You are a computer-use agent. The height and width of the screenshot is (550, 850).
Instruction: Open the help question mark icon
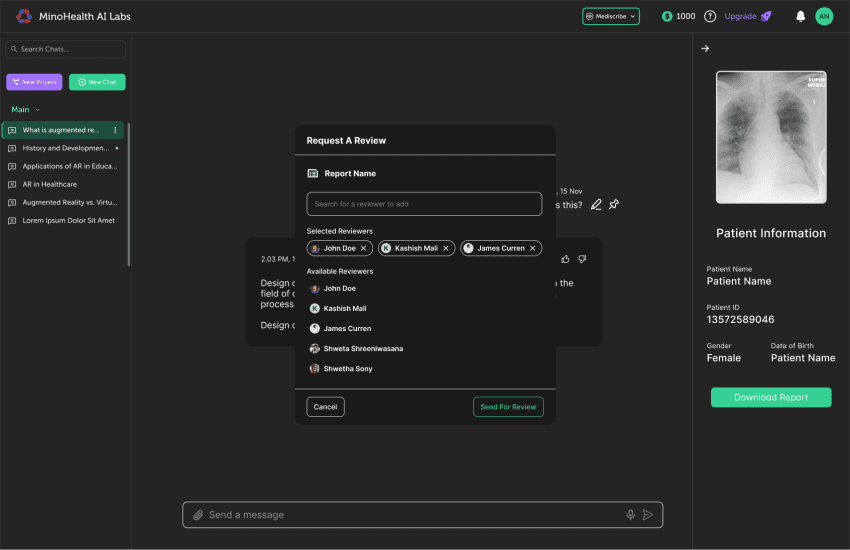point(710,16)
